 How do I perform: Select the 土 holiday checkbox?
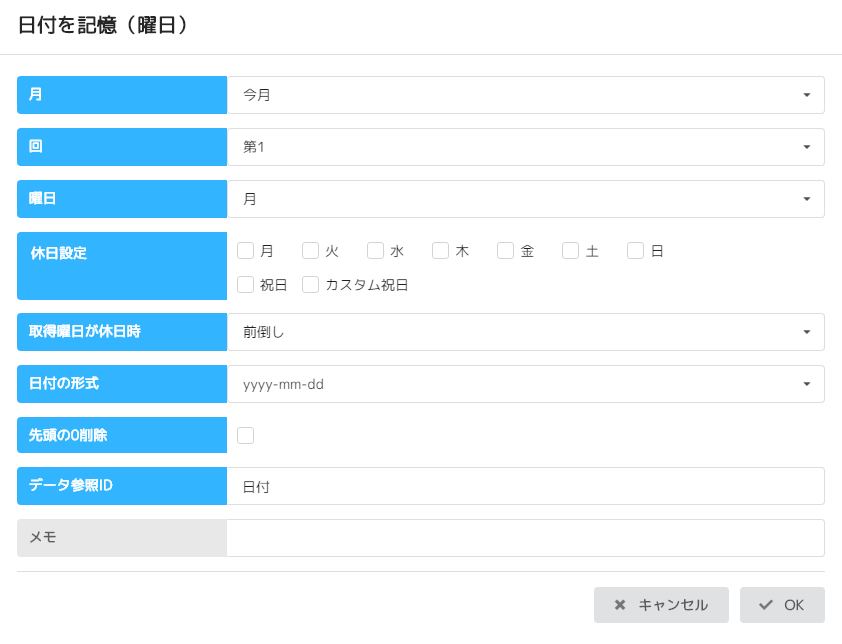(571, 251)
